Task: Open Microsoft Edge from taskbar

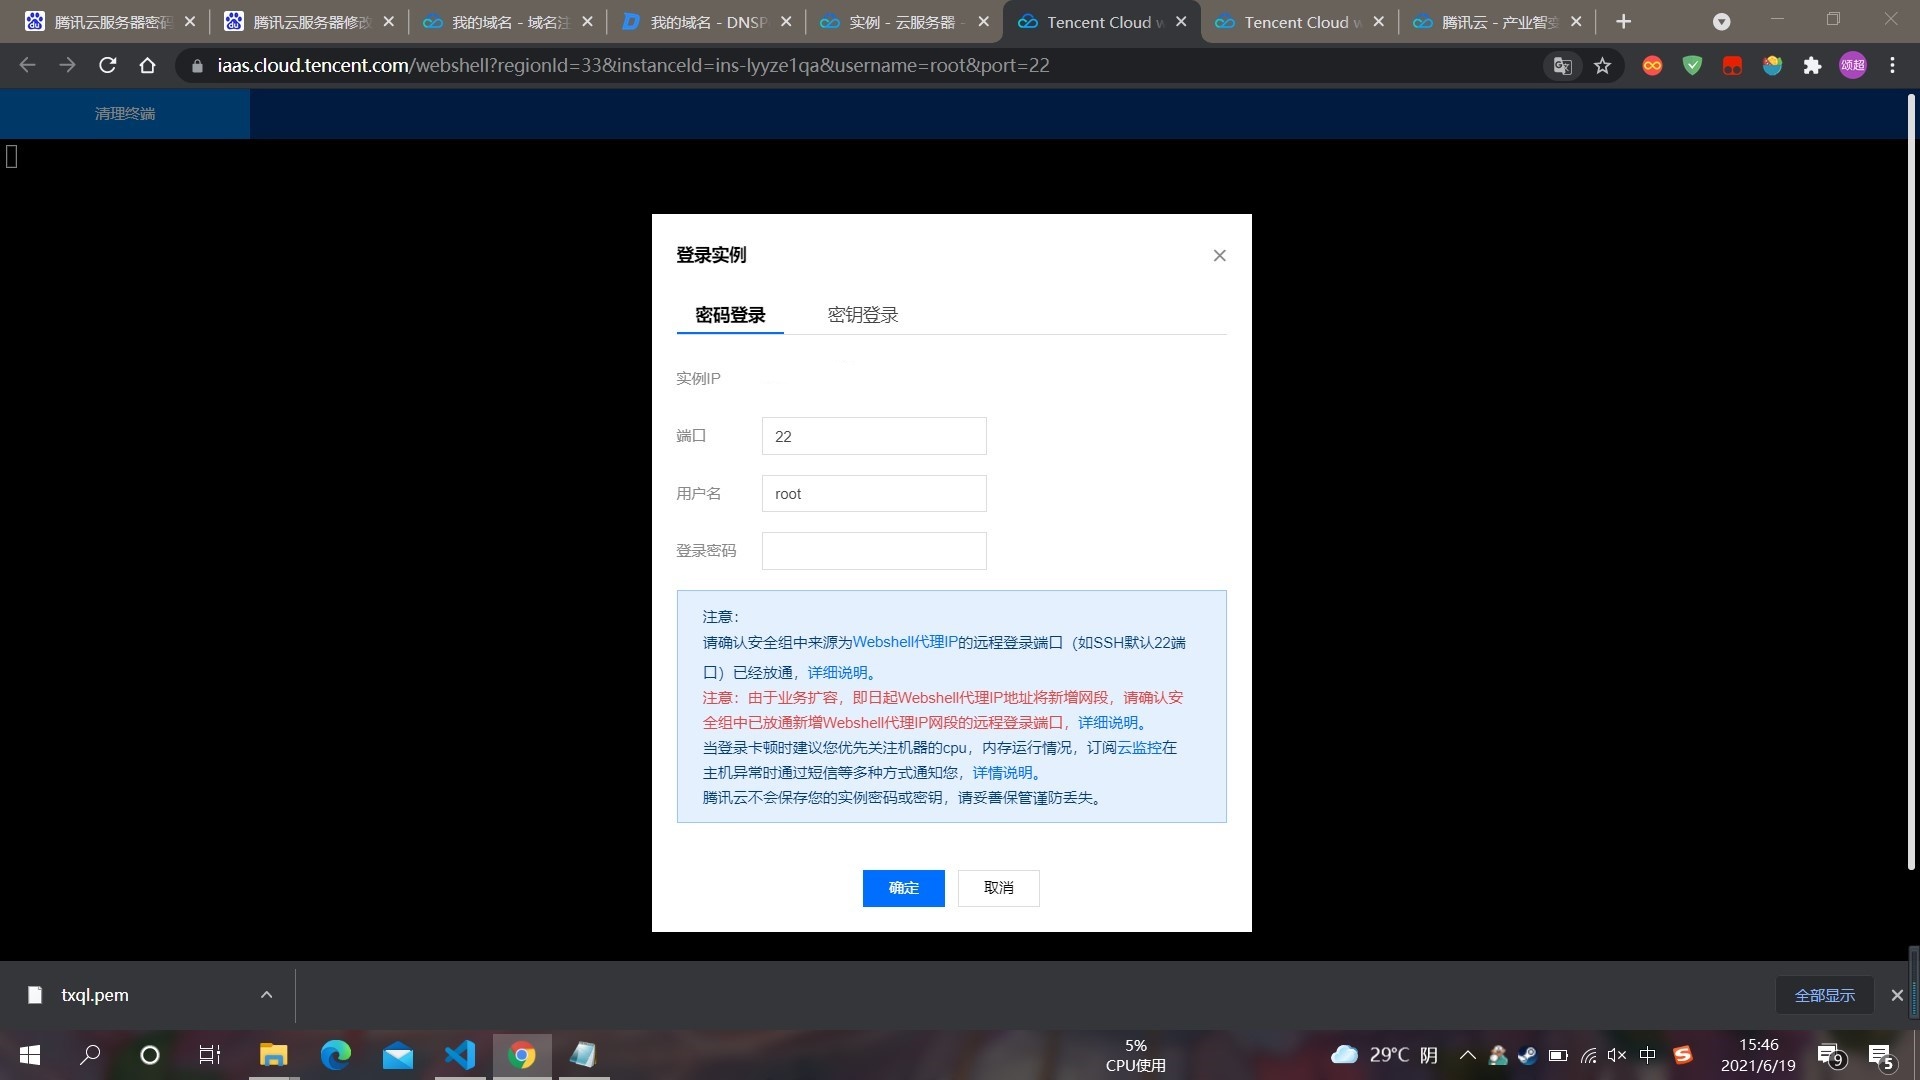Action: tap(336, 1055)
